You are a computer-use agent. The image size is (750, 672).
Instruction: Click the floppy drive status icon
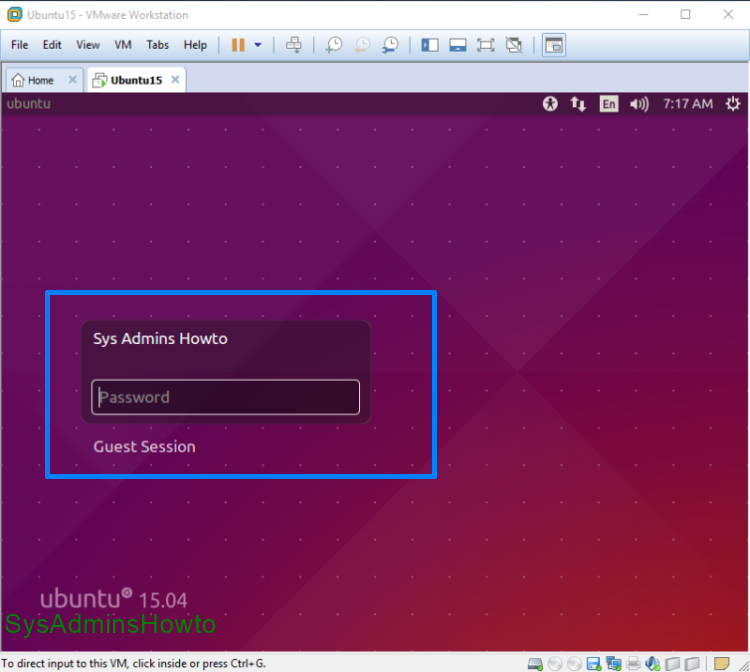coord(594,663)
